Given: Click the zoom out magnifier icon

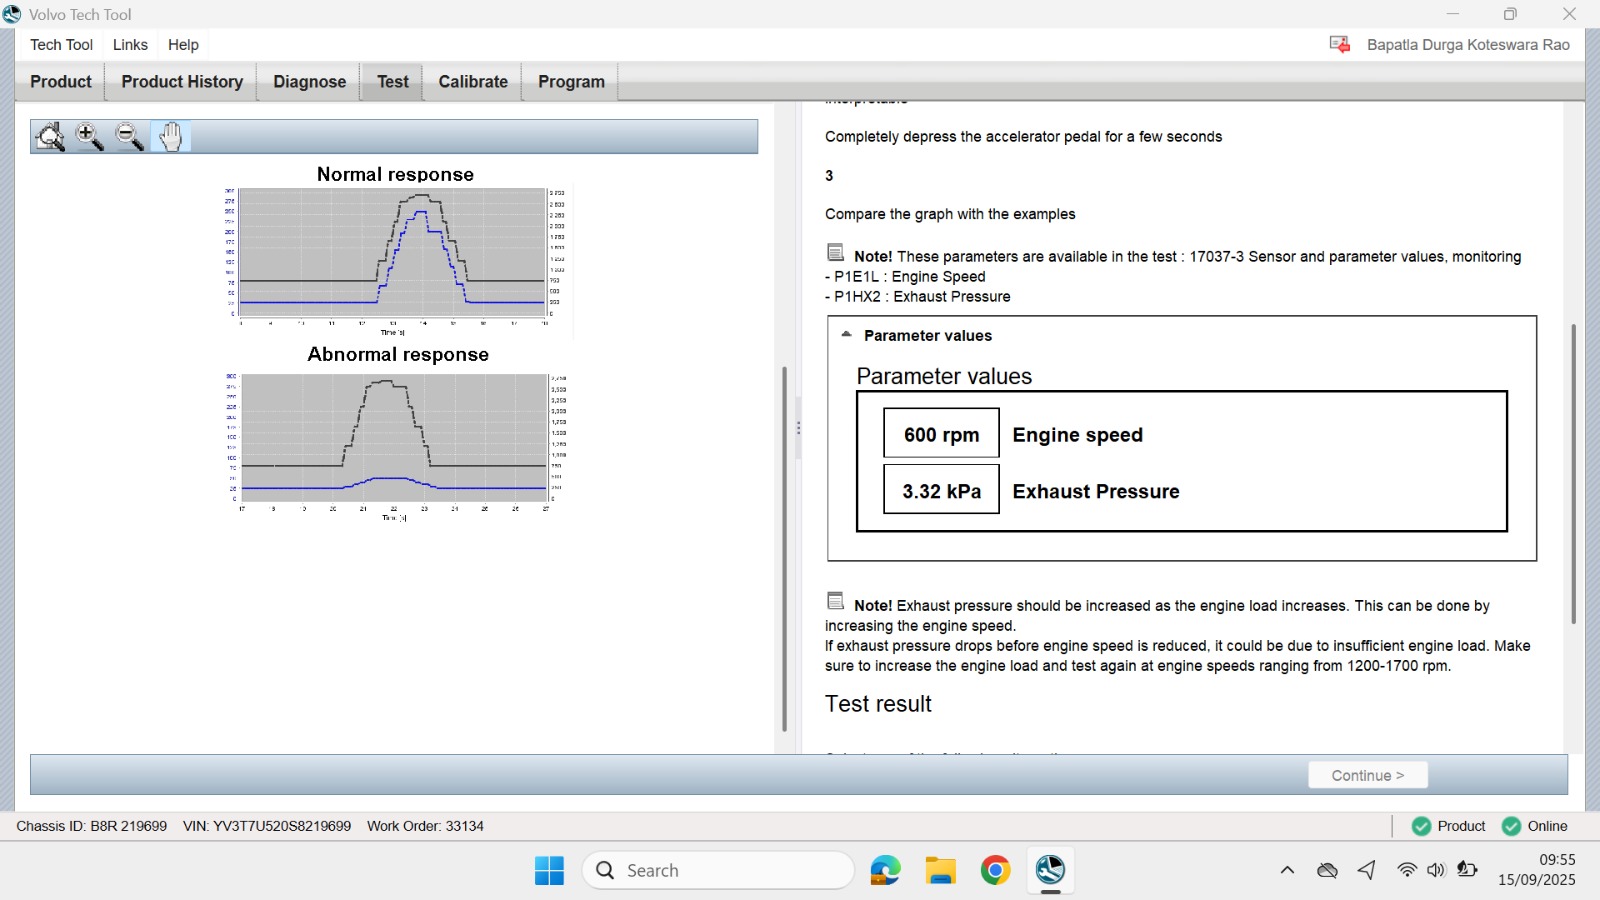Looking at the screenshot, I should (130, 136).
